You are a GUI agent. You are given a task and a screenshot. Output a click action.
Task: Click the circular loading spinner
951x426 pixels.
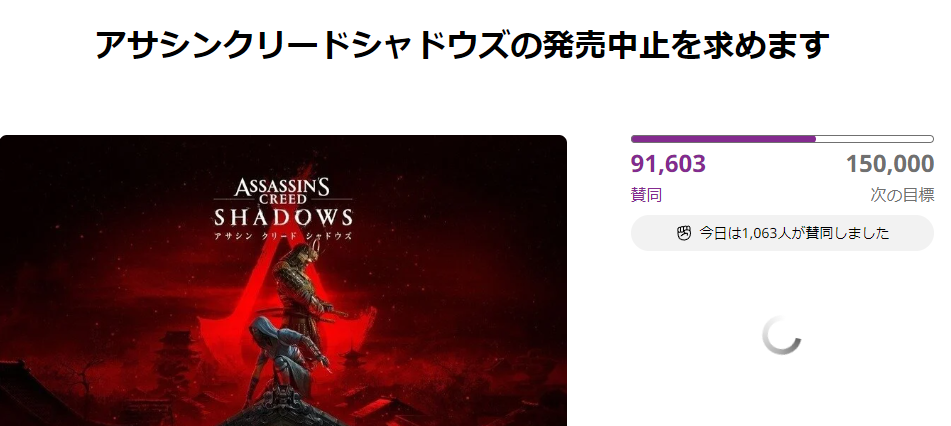pos(782,335)
